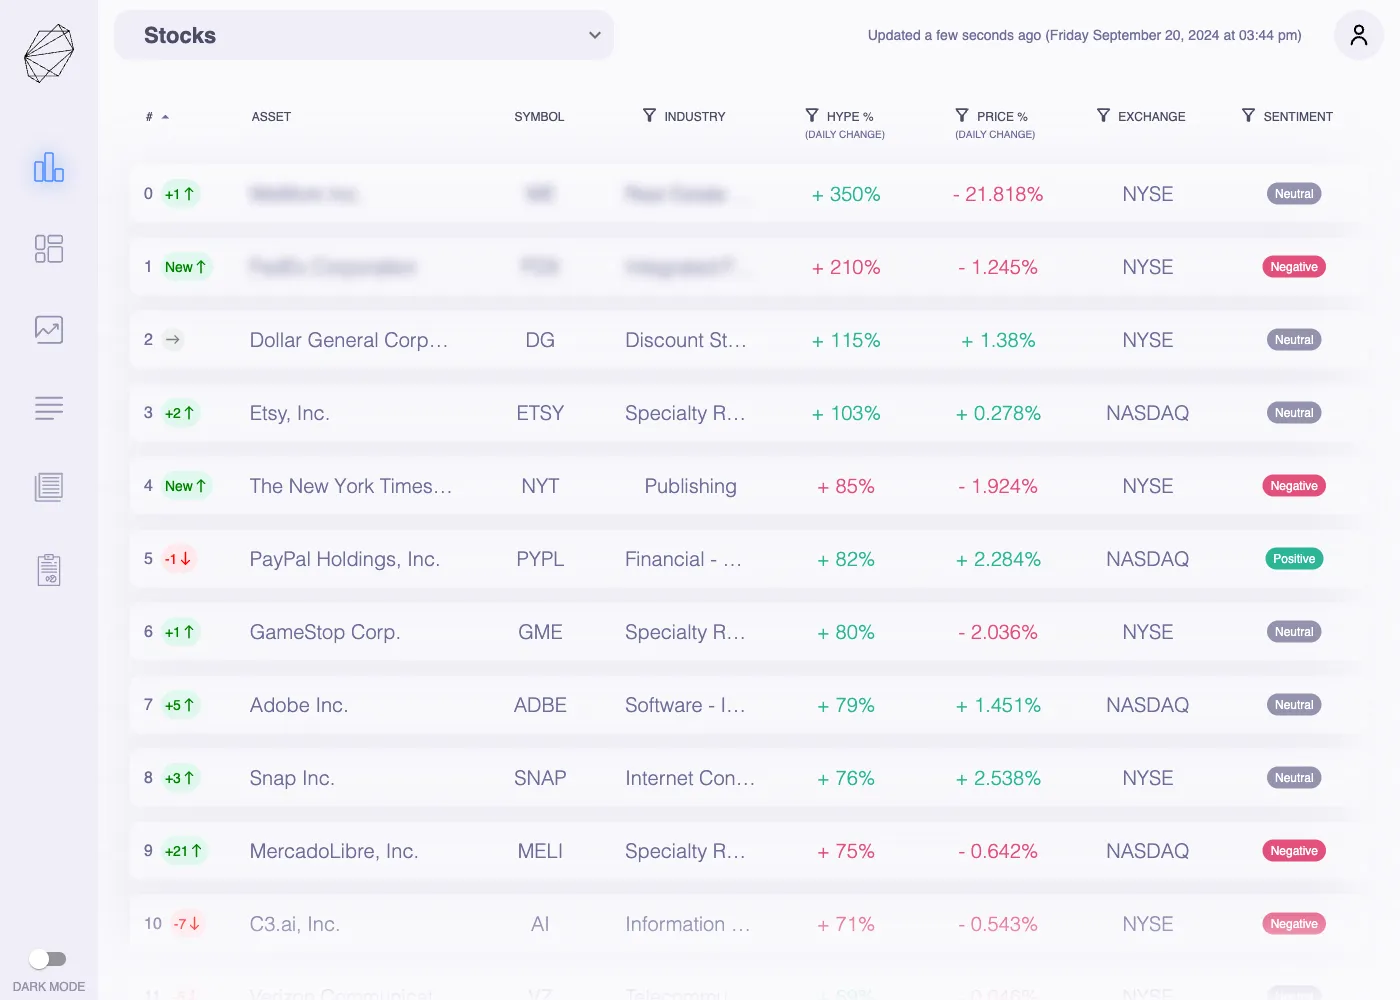1400x1000 pixels.
Task: Click the polygon logo icon in sidebar
Action: [x=49, y=53]
